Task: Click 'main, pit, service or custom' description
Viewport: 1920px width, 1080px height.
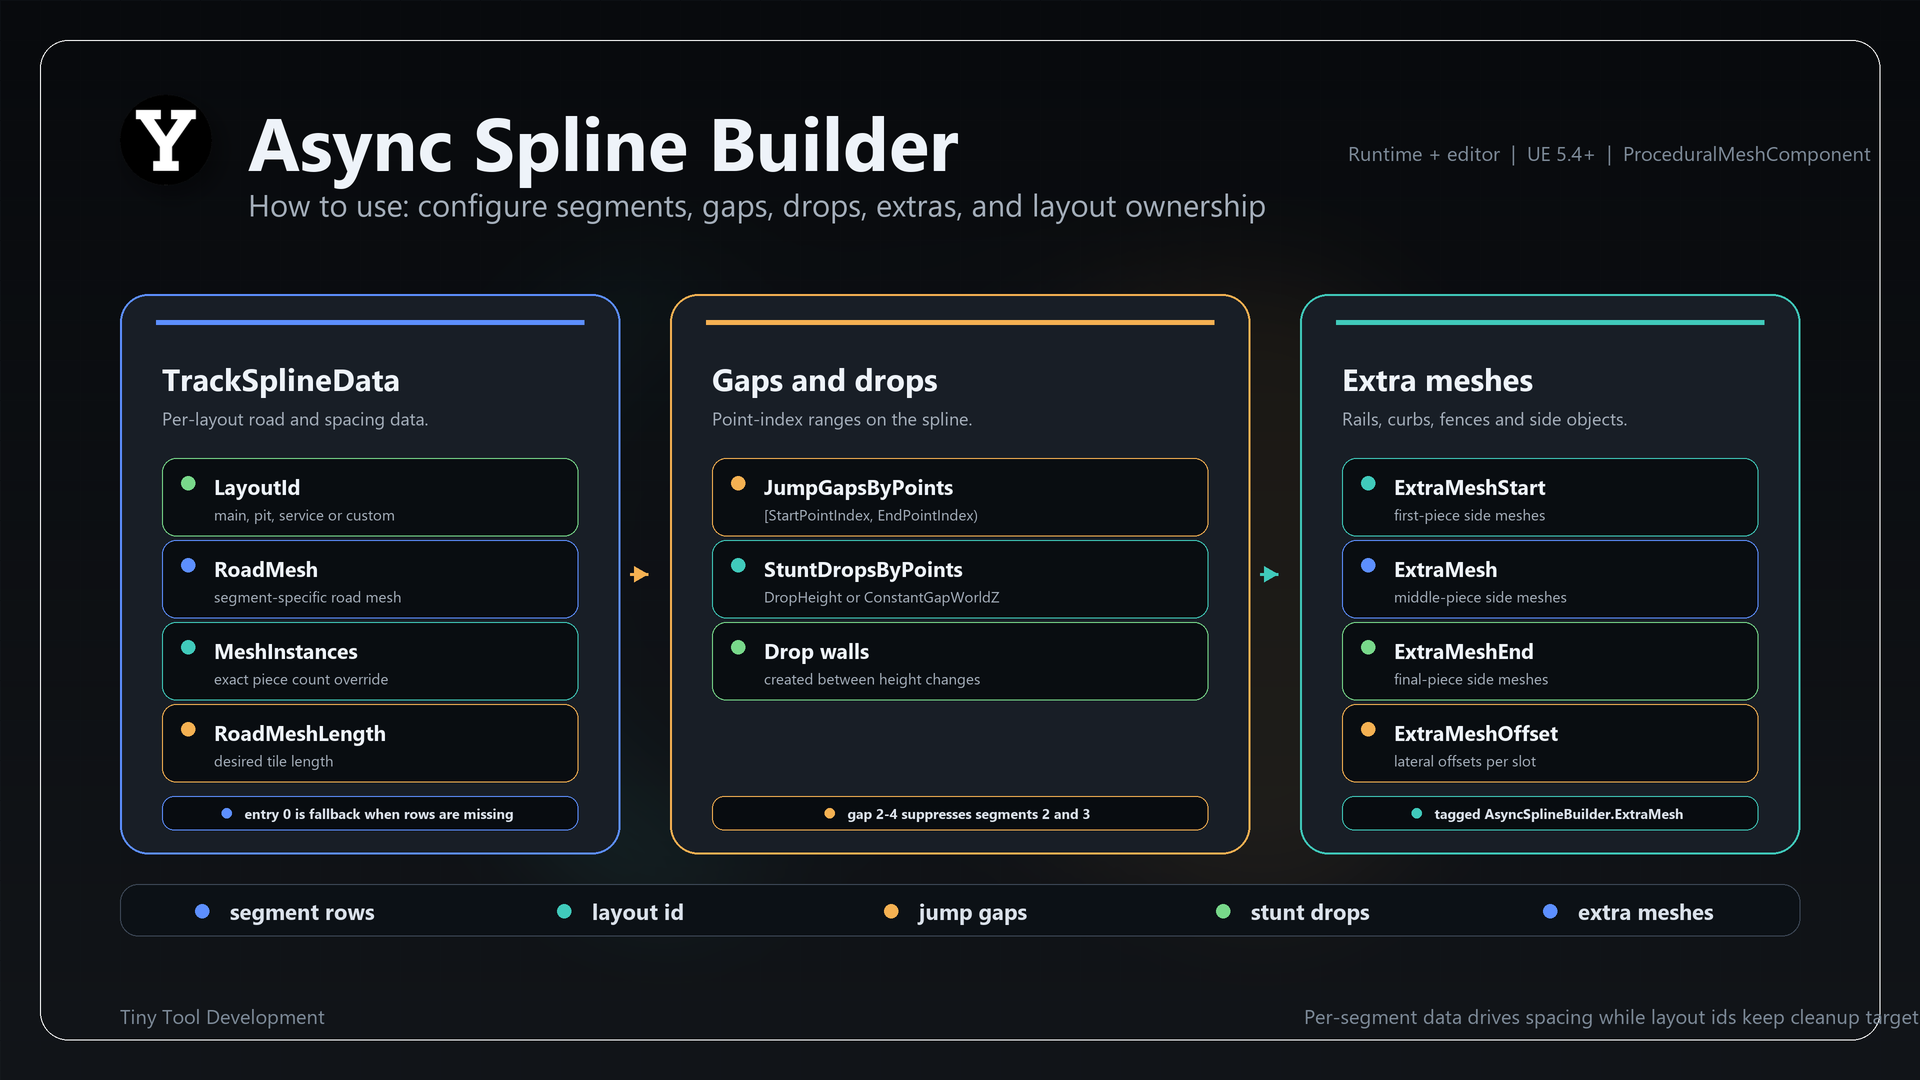Action: click(304, 515)
